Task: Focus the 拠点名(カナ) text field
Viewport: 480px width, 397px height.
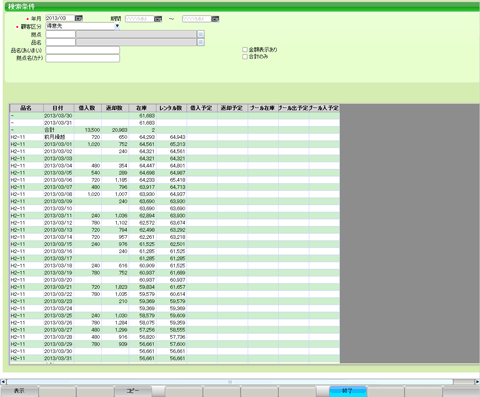Action: (83, 58)
